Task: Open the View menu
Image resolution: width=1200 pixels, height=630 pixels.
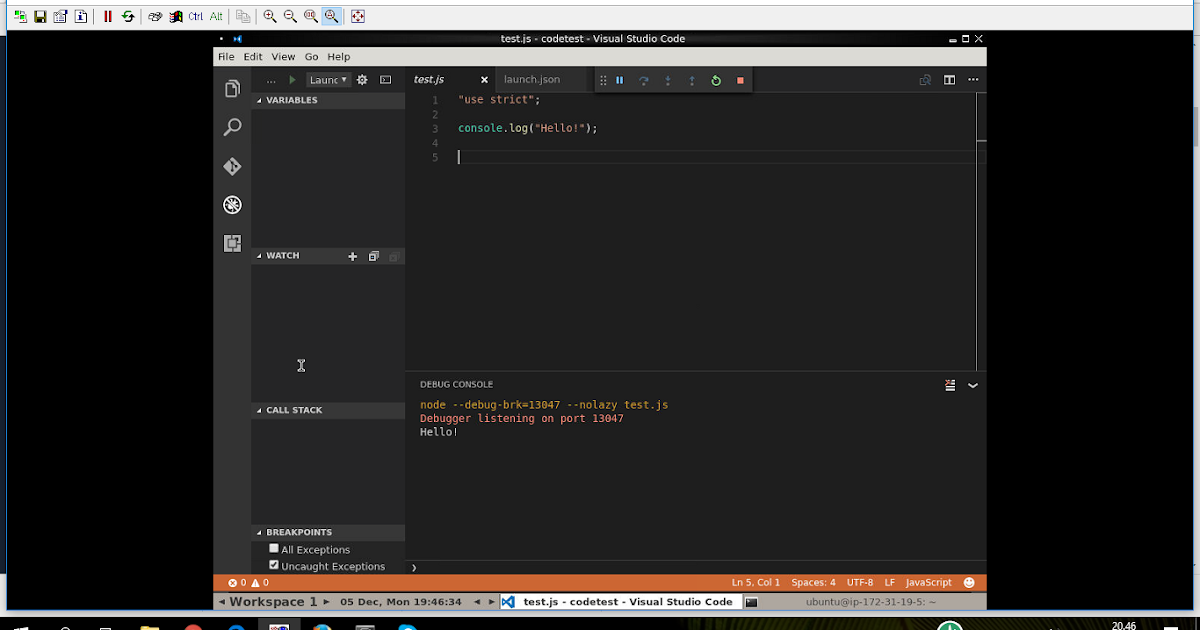Action: (x=283, y=57)
